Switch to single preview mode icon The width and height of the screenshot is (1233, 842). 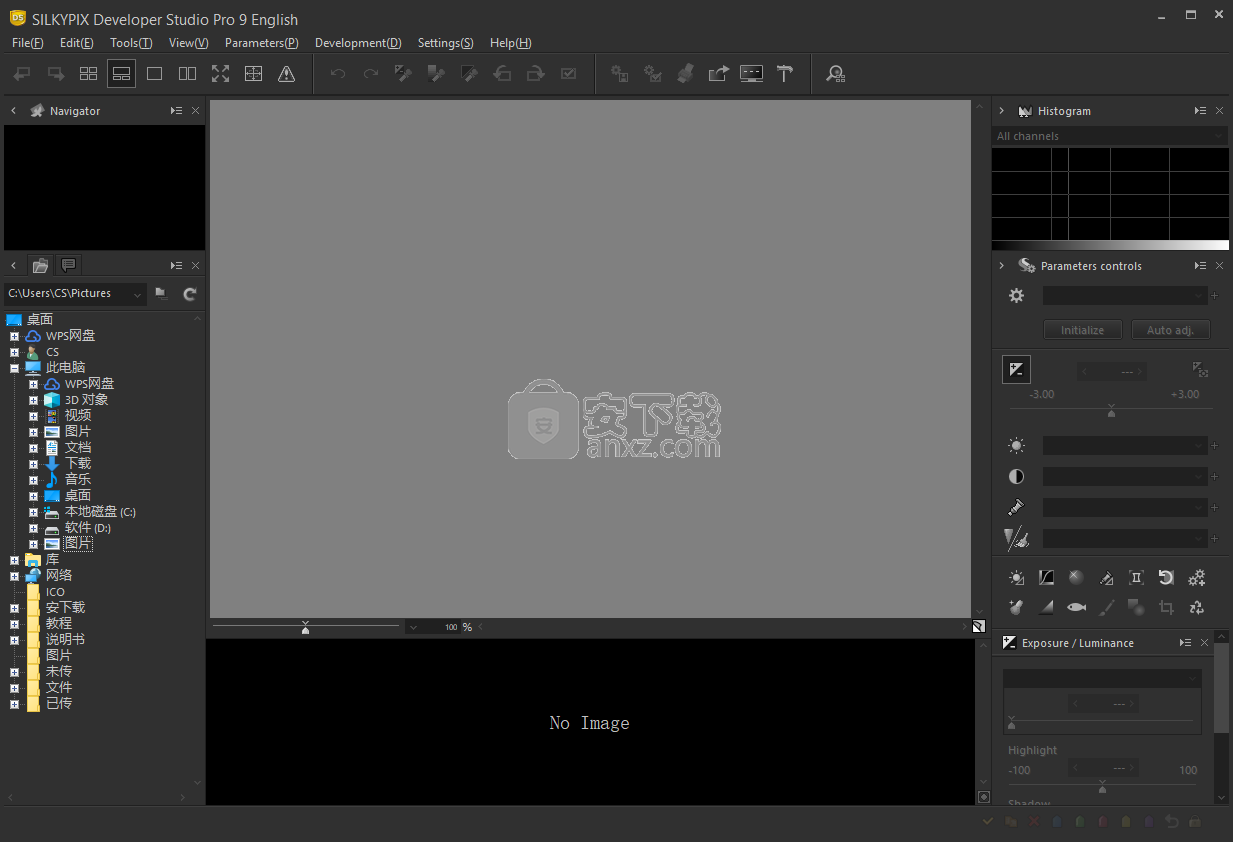pos(154,73)
